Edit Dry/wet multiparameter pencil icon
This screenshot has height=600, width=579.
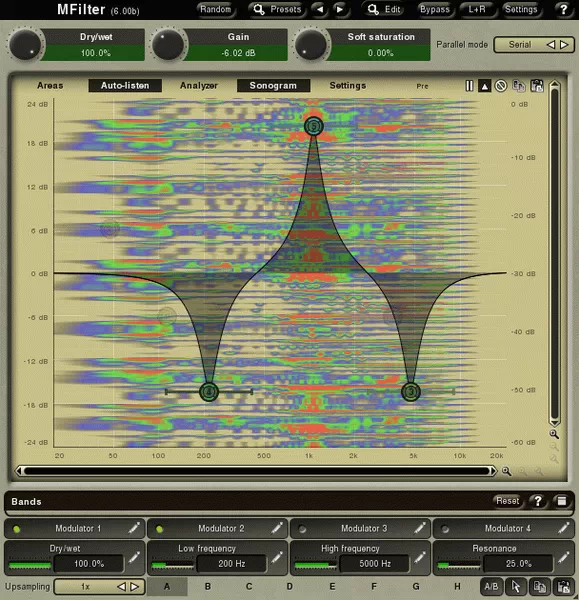point(134,558)
